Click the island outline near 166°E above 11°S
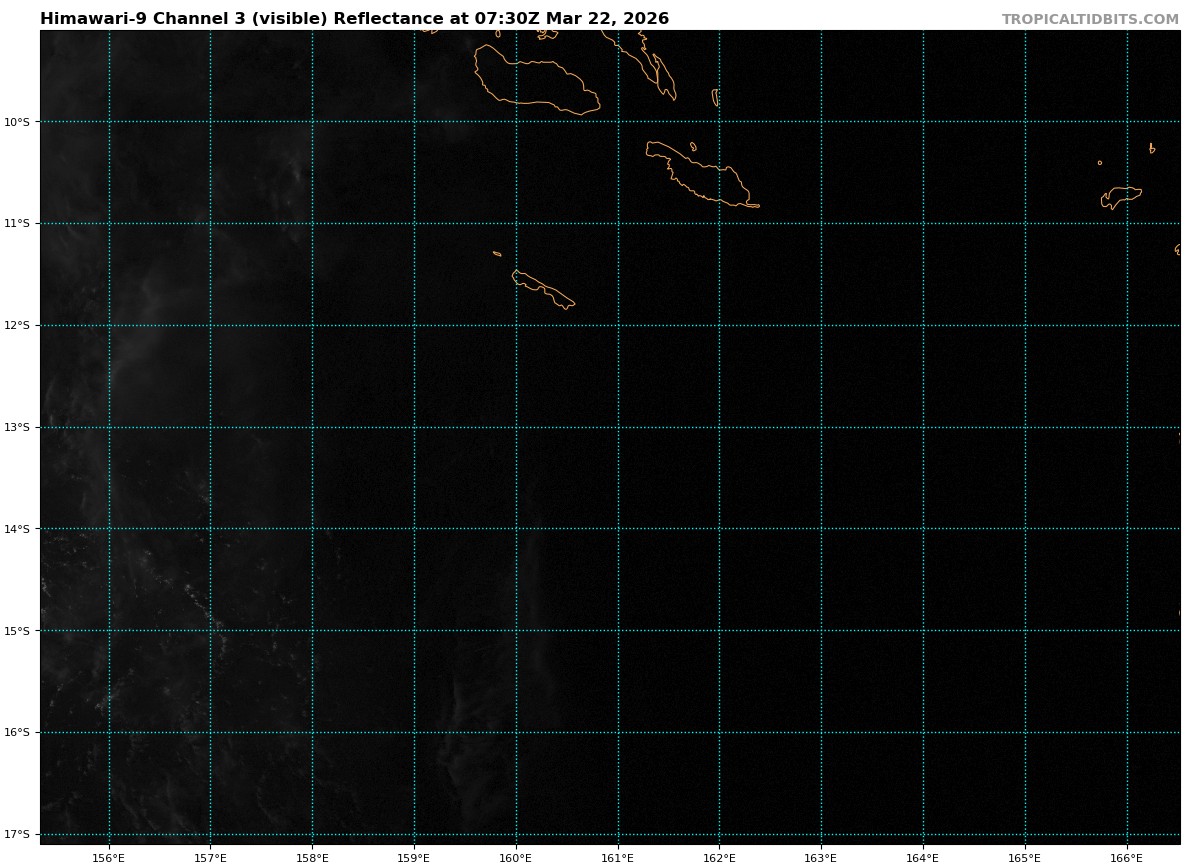The width and height of the screenshot is (1200, 867). [x=1122, y=195]
